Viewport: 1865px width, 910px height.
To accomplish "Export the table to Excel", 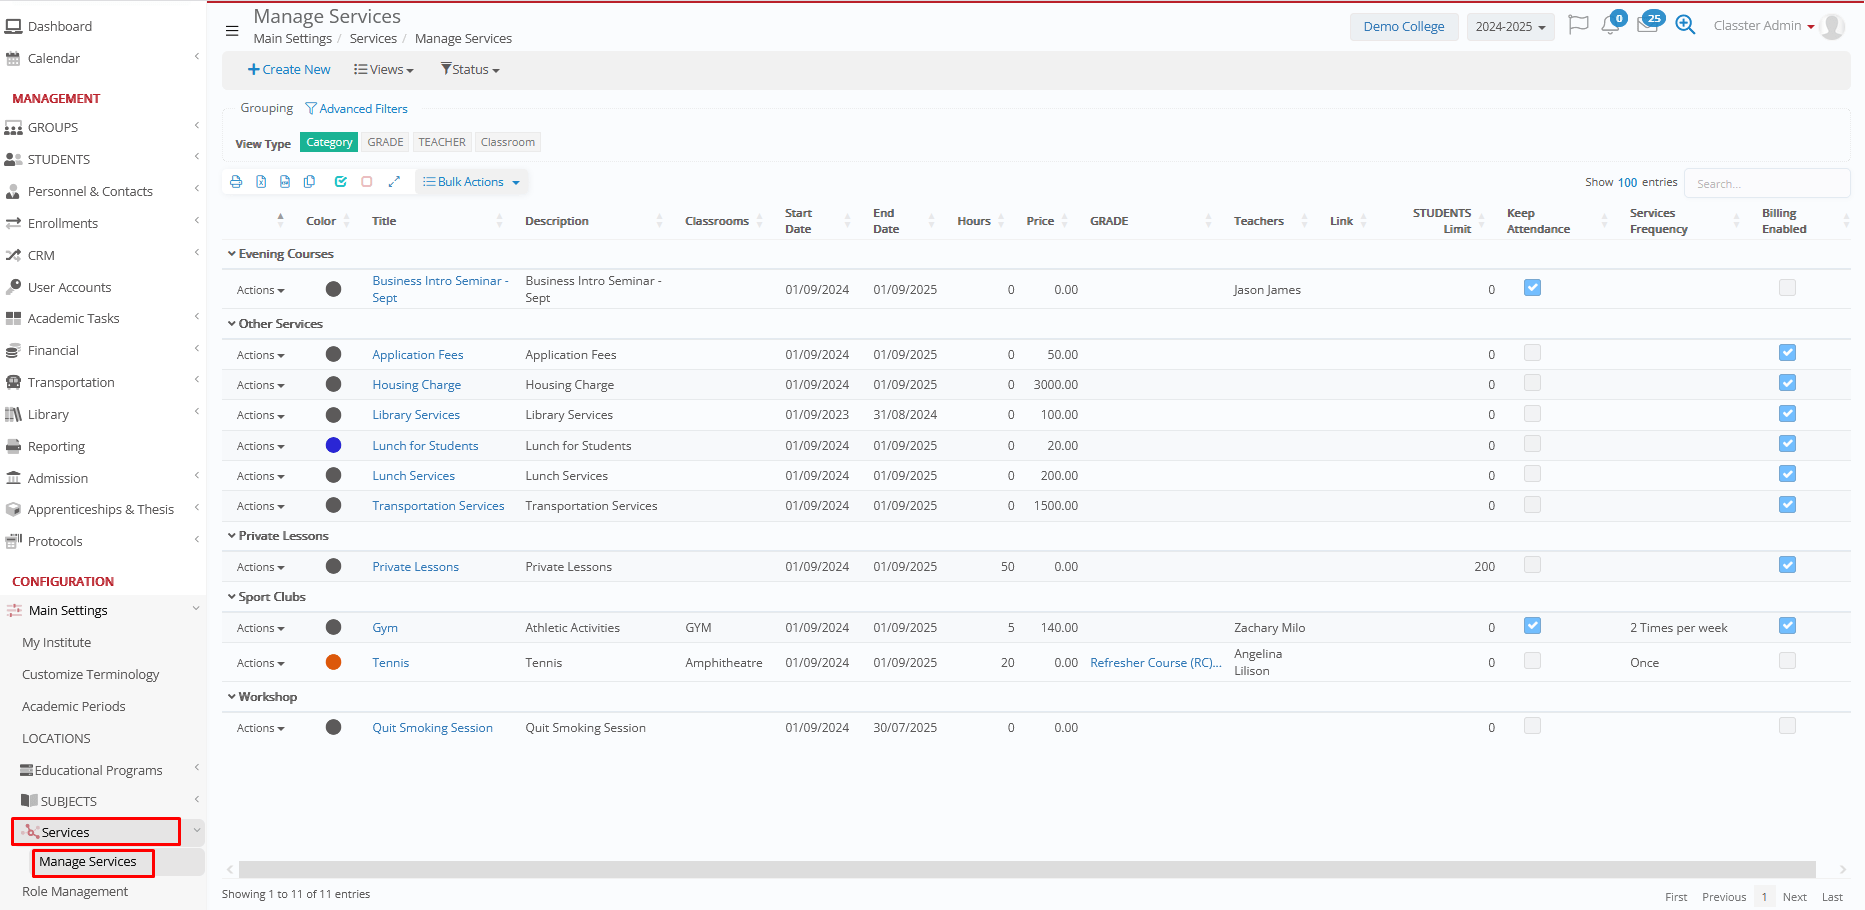I will (x=261, y=182).
